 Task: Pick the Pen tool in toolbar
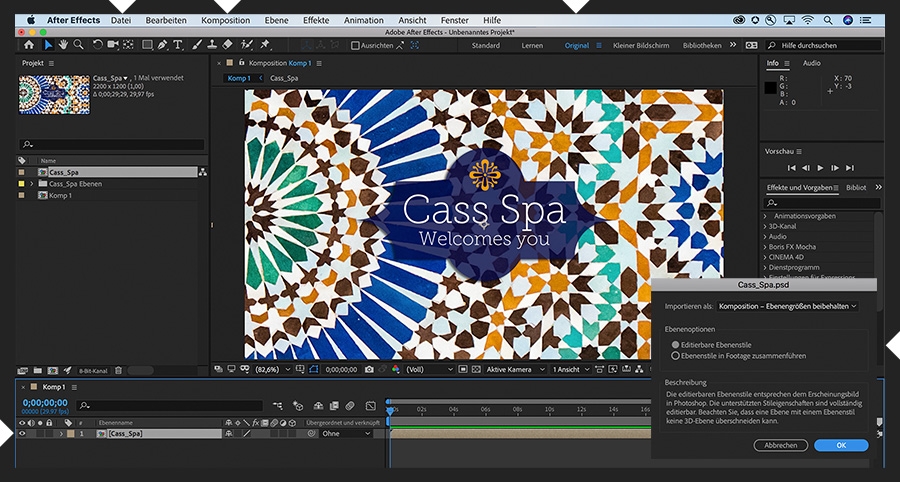point(163,45)
